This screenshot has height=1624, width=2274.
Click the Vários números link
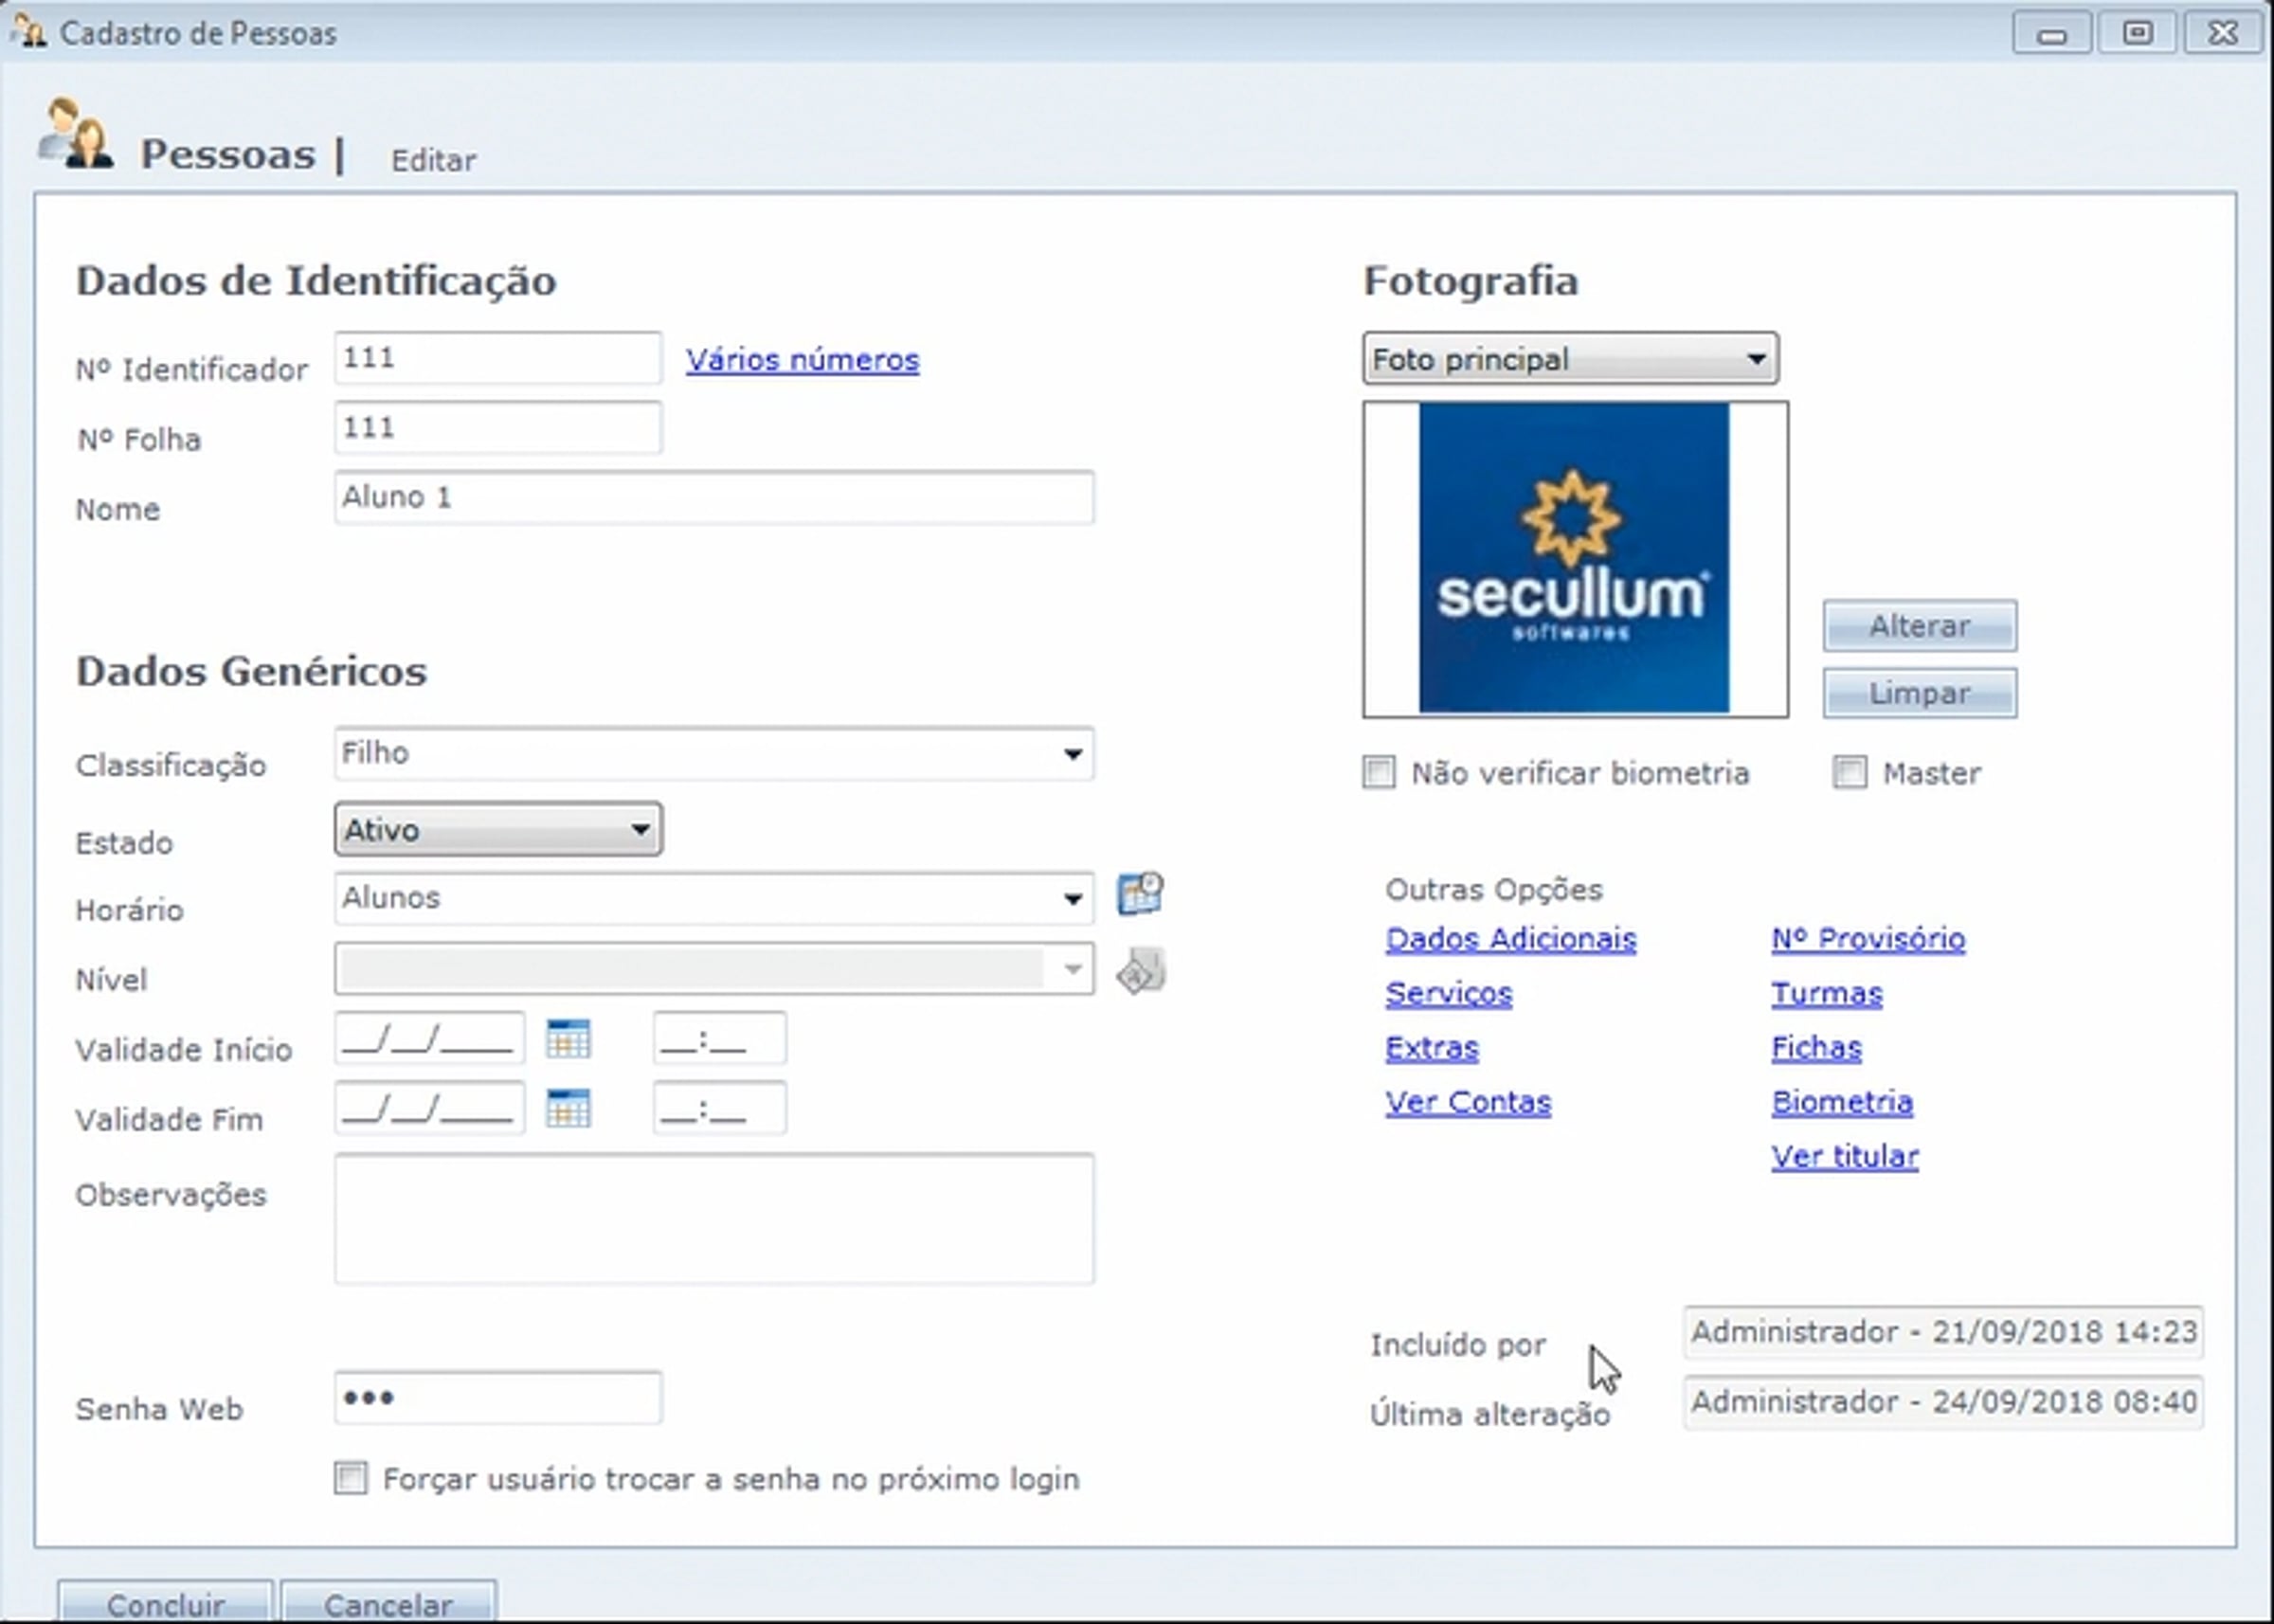802,360
